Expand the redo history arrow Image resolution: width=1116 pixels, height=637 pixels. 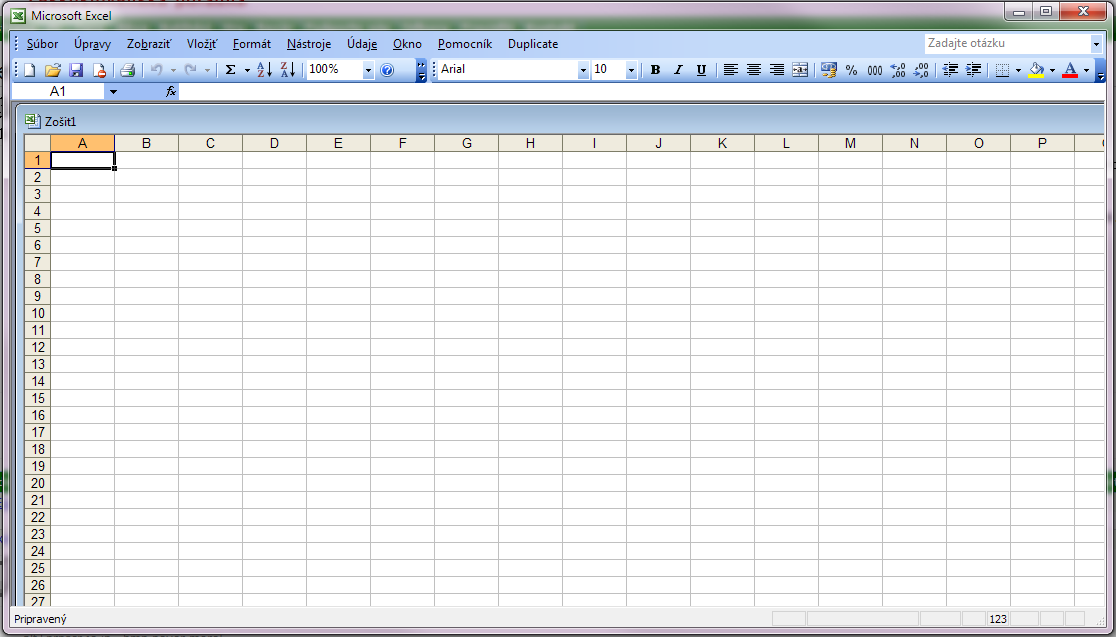click(x=207, y=70)
